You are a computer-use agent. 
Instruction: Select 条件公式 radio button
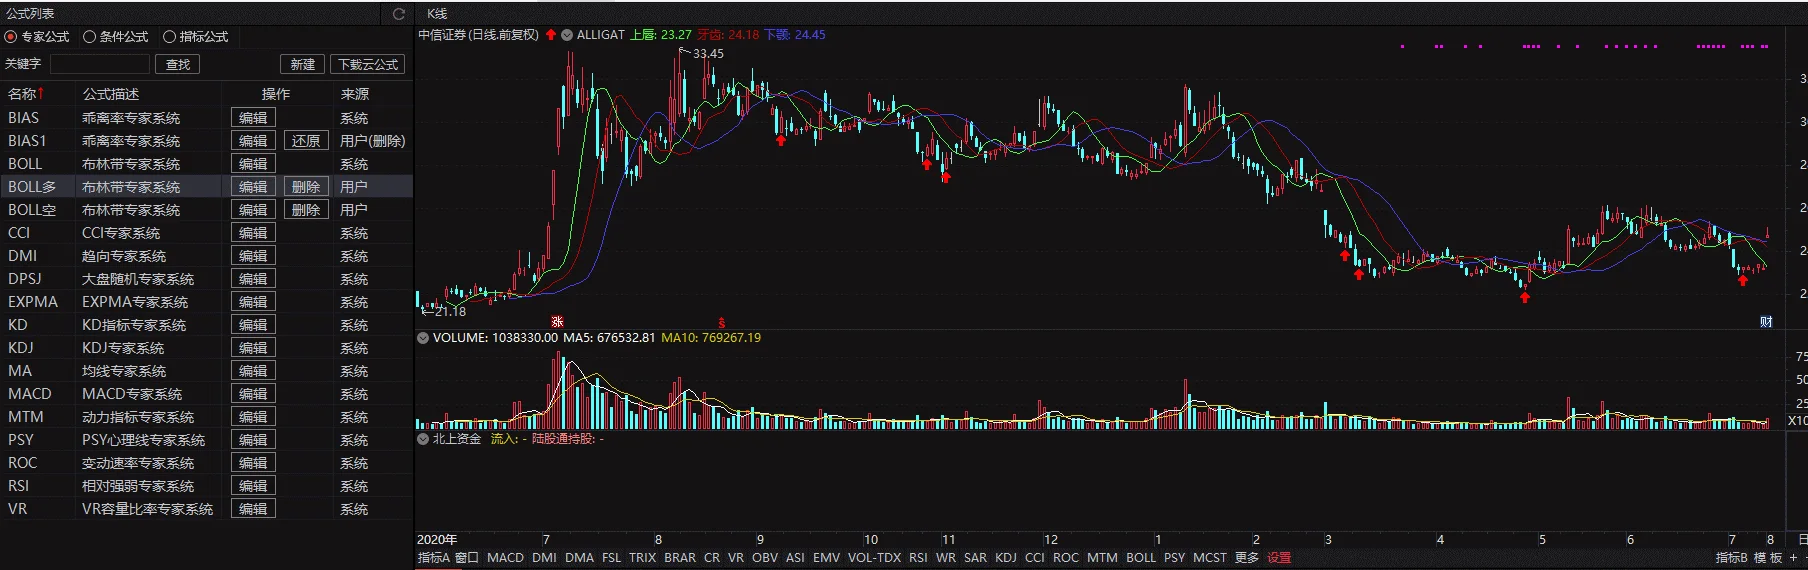pyautogui.click(x=89, y=37)
